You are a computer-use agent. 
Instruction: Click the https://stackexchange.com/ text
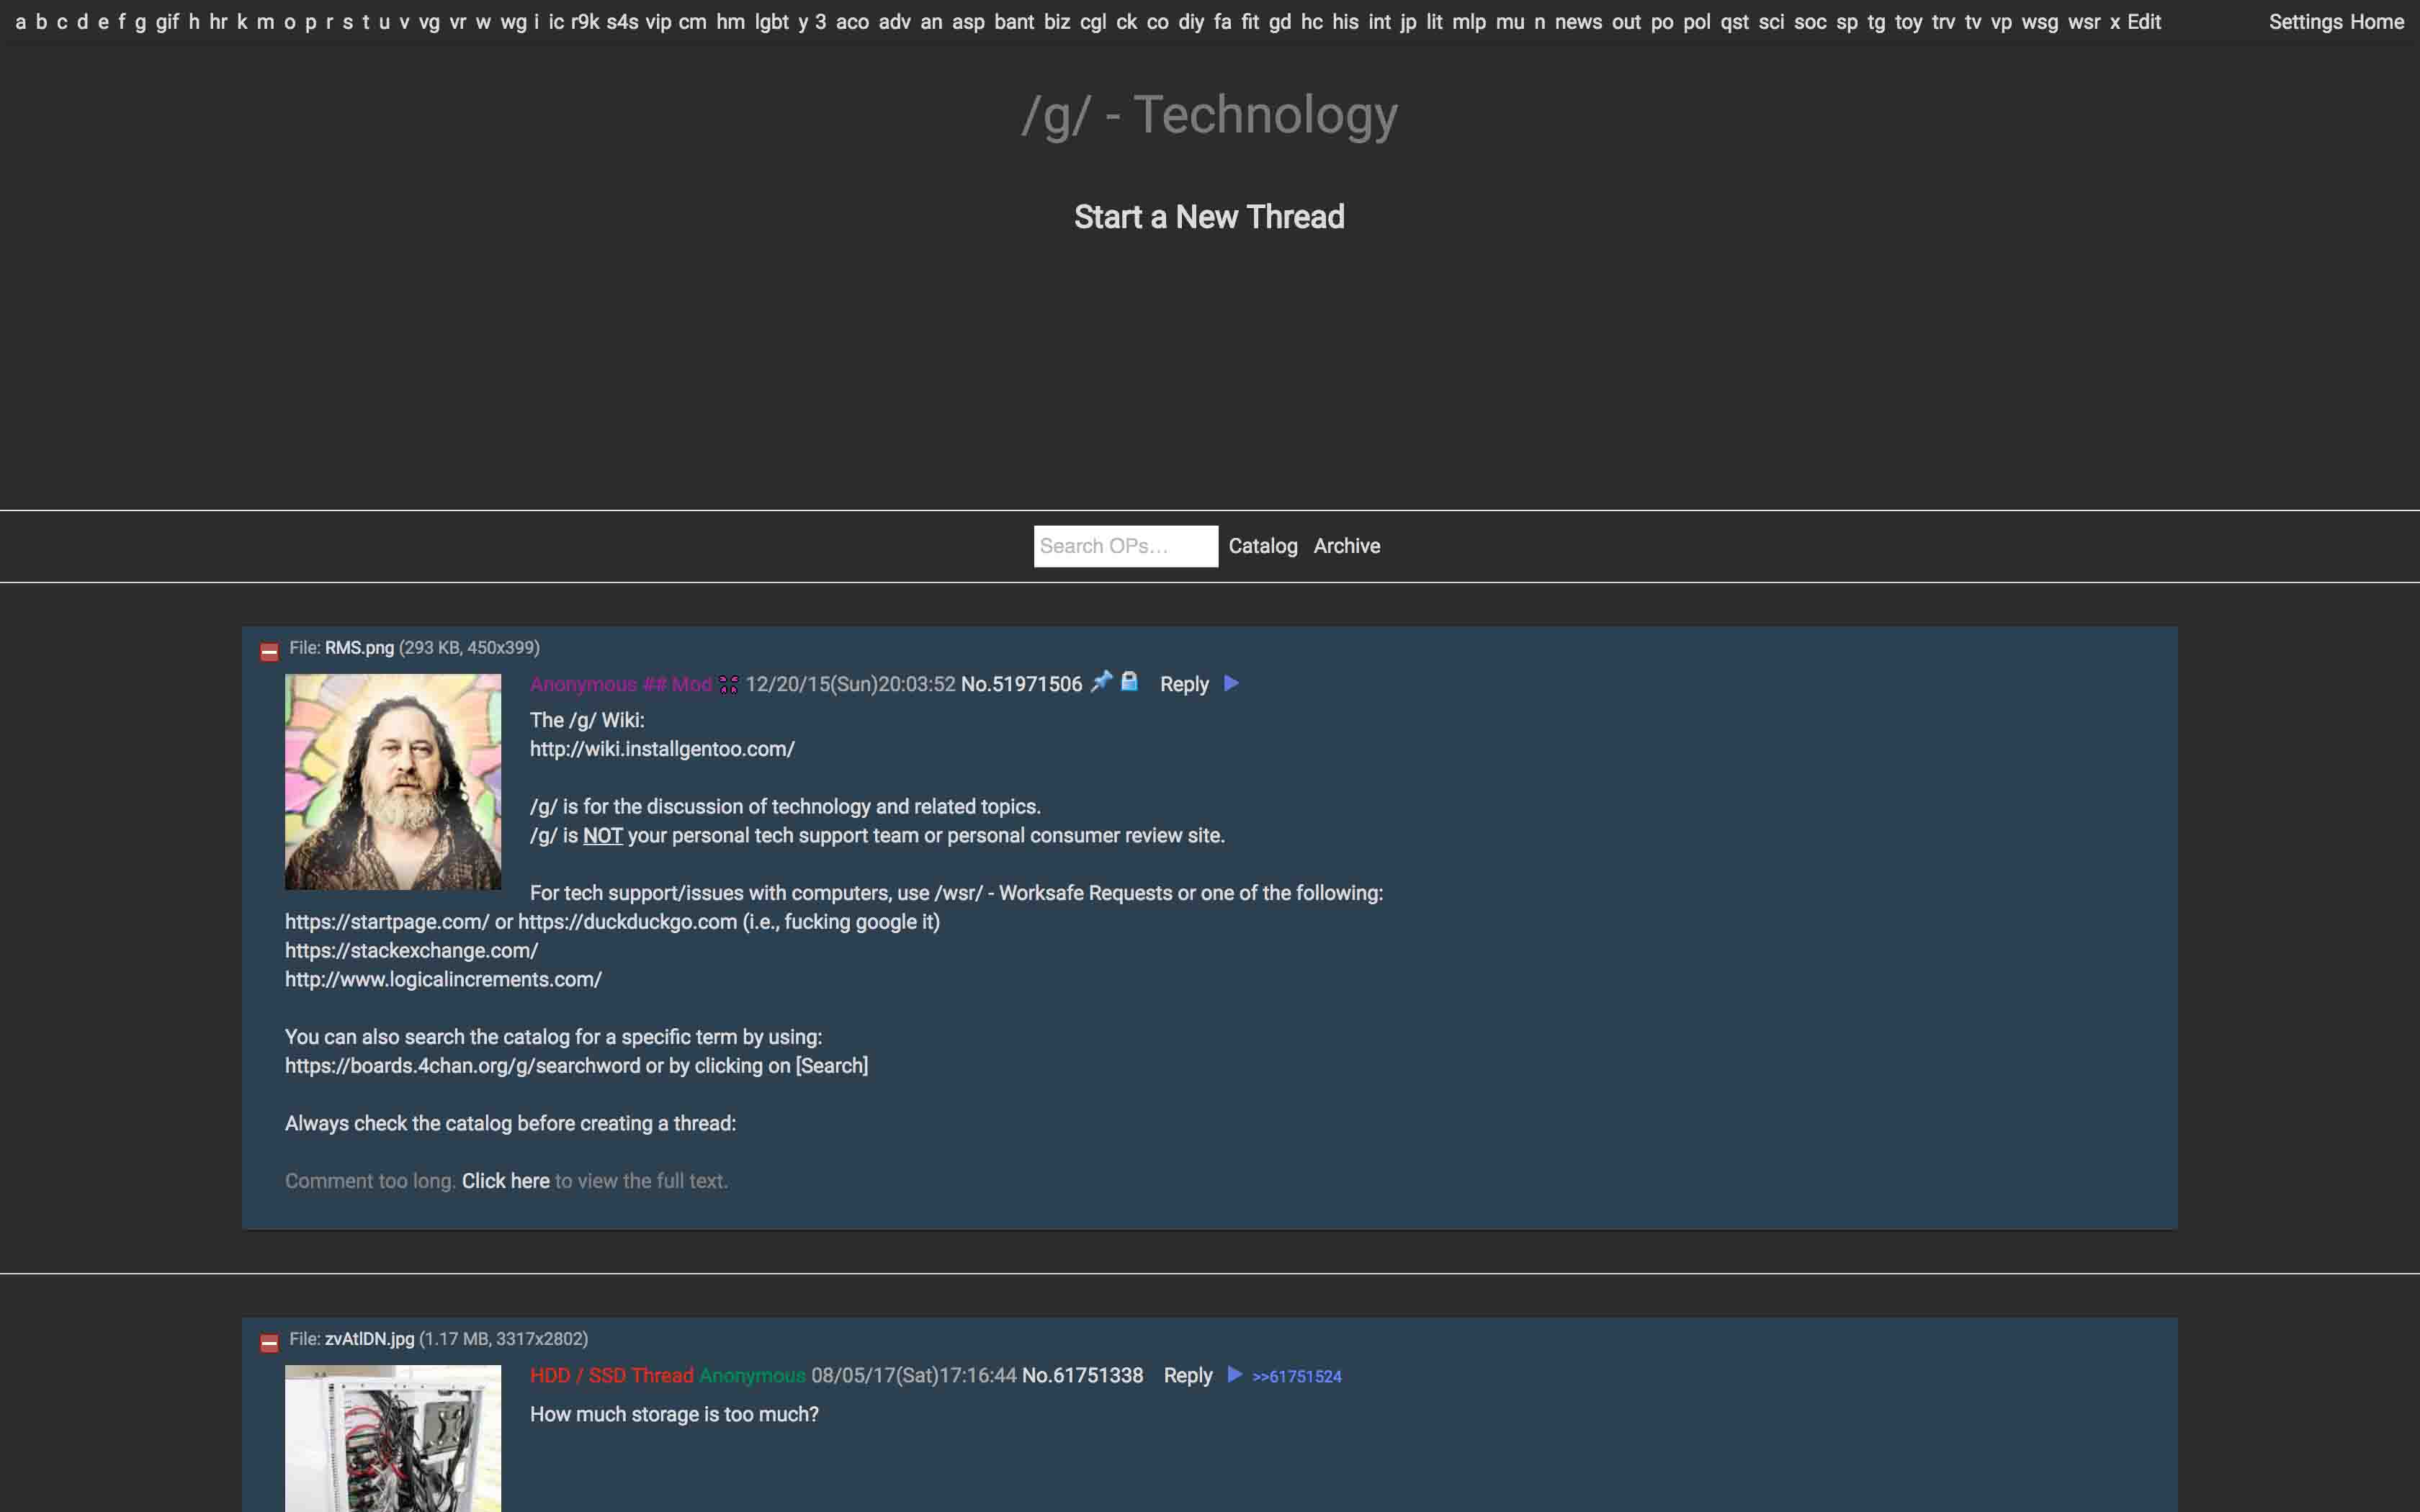coord(411,951)
